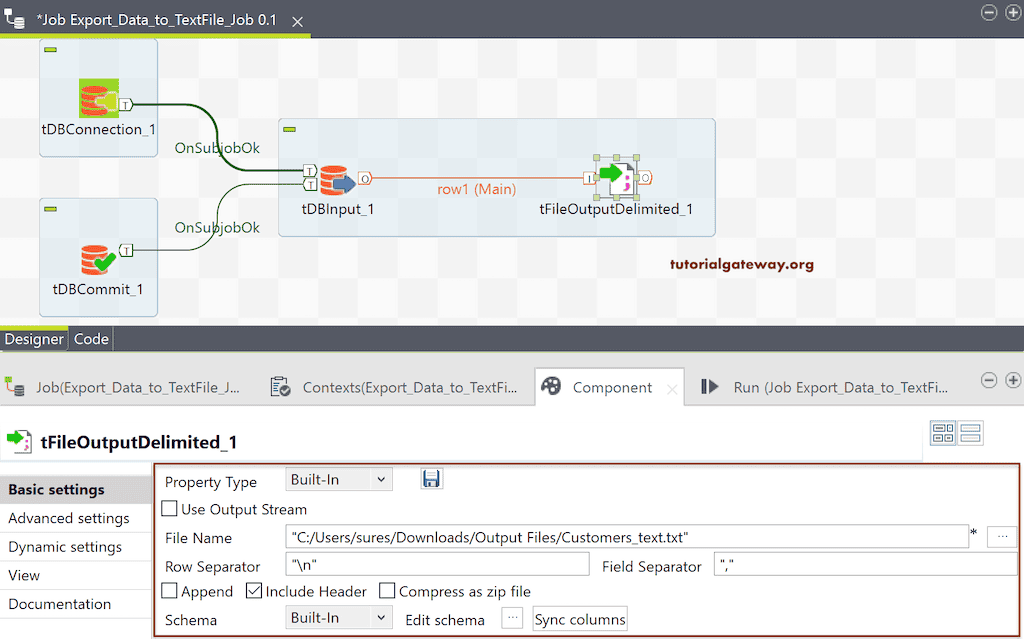Select the Job Export_Data_to_TextFile_Job 0.1 editor tab

(x=156, y=20)
